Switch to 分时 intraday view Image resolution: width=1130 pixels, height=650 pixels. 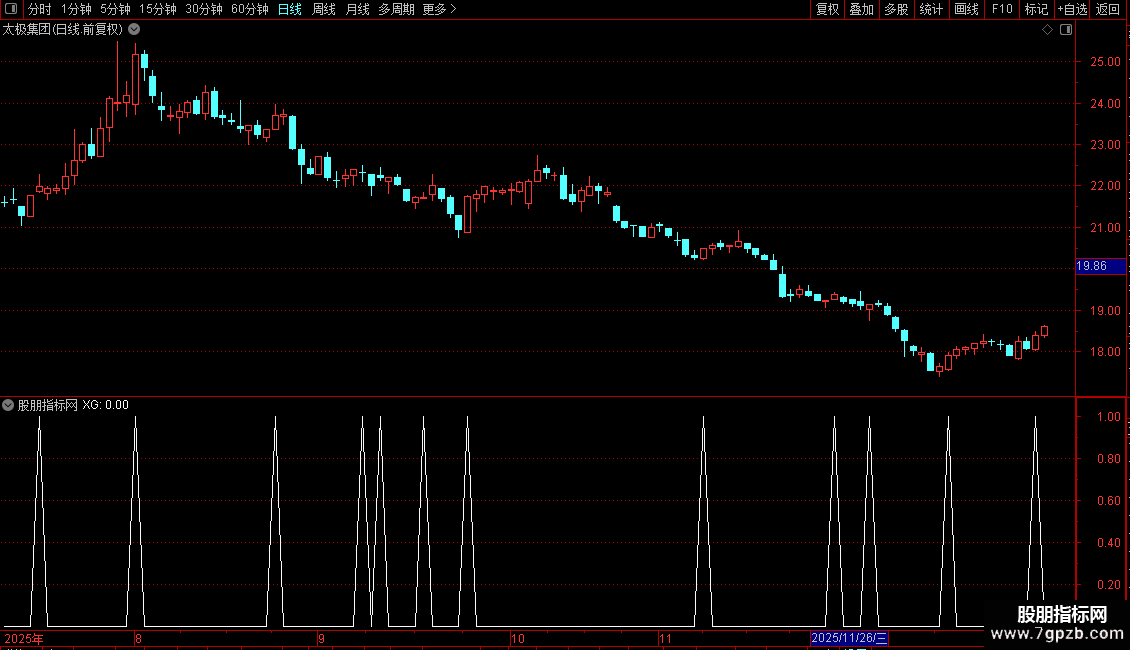point(39,9)
